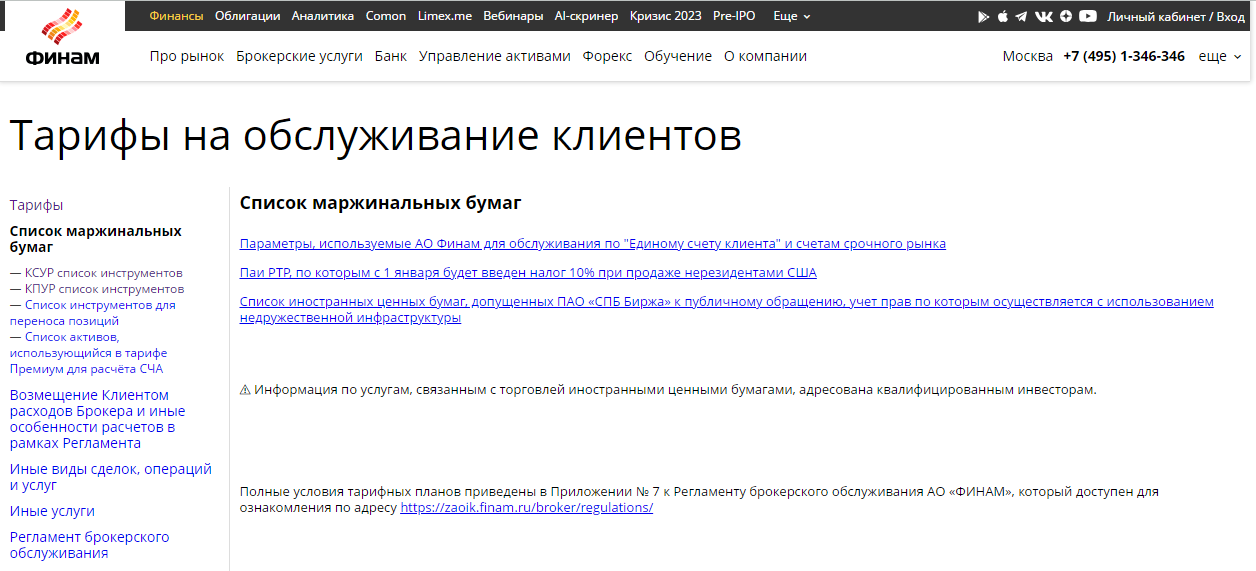Screen dimensions: 1256x571
Task: Open the Zen (star circle) icon
Action: (1066, 16)
